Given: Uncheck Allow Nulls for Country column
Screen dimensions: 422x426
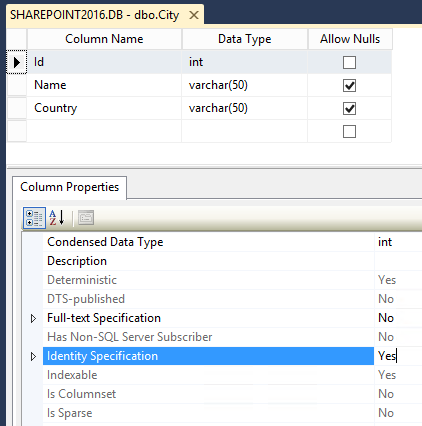Looking at the screenshot, I should (x=349, y=108).
